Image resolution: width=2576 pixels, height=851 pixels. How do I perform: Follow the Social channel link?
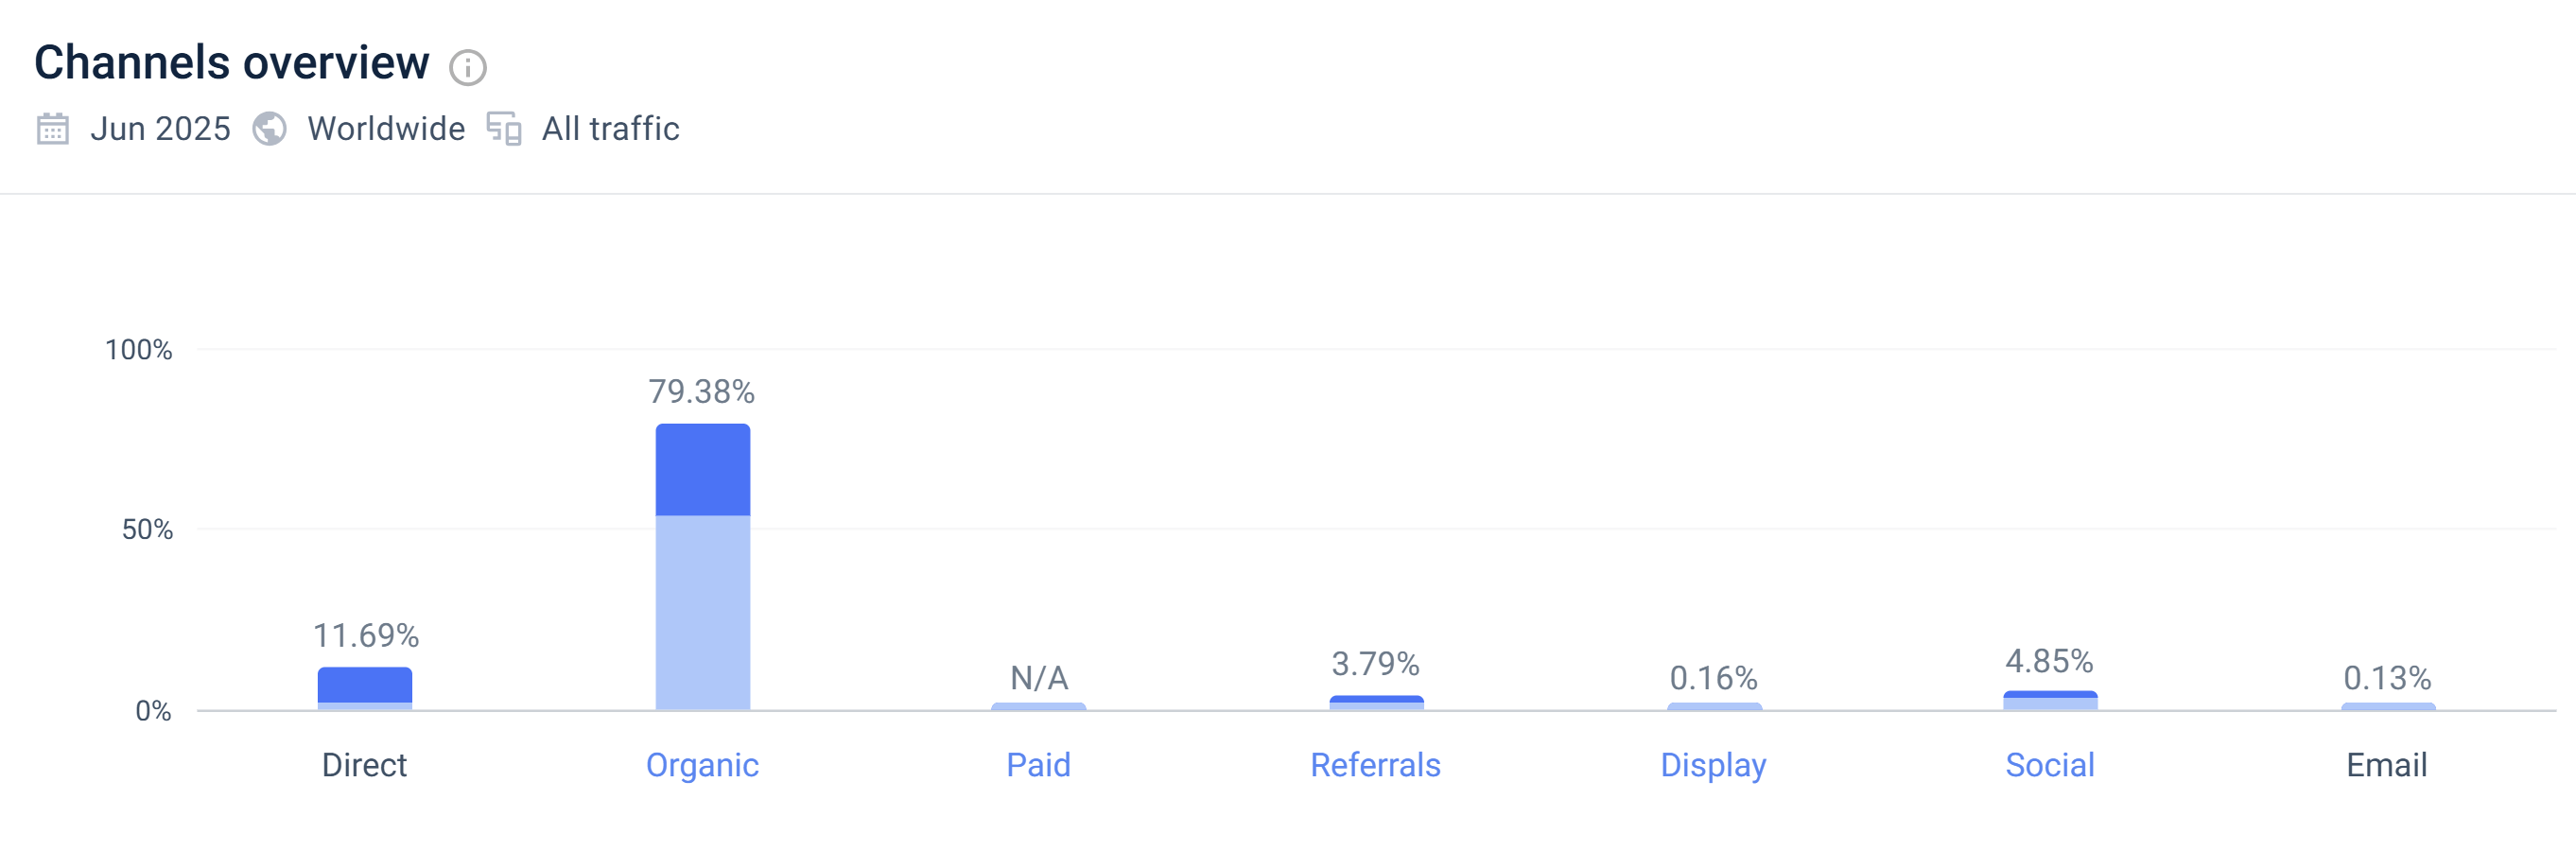(x=2050, y=765)
